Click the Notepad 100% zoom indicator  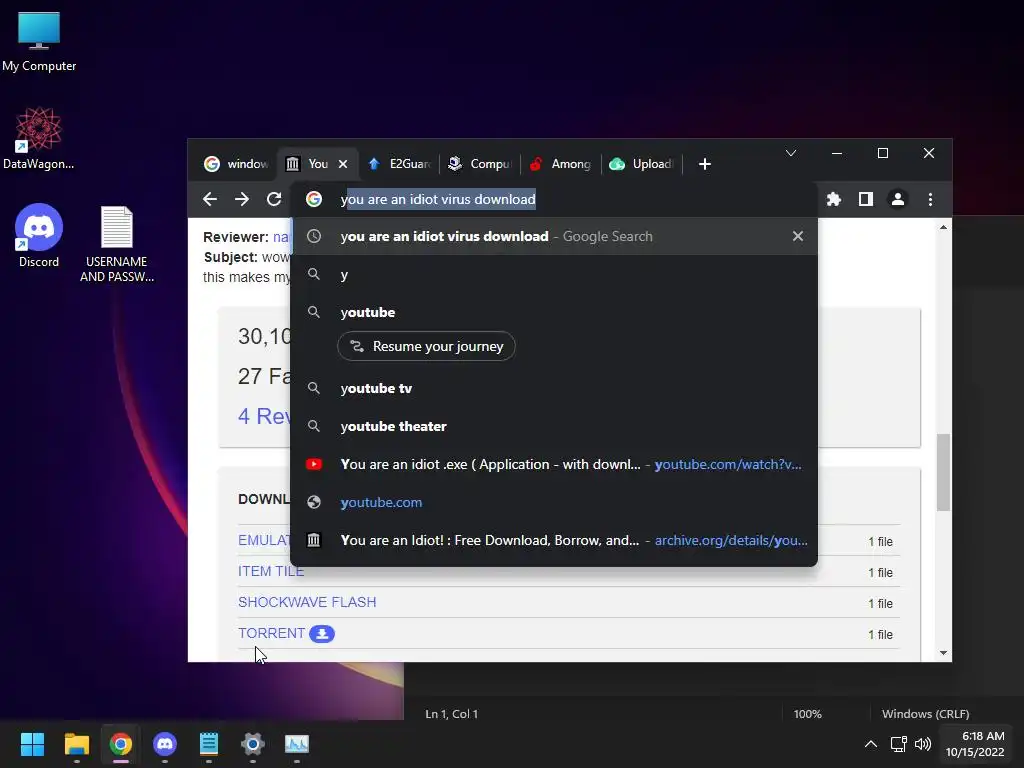807,714
